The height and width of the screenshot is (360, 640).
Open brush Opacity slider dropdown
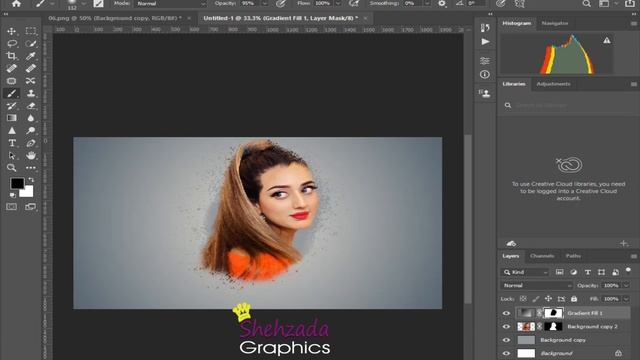click(264, 4)
